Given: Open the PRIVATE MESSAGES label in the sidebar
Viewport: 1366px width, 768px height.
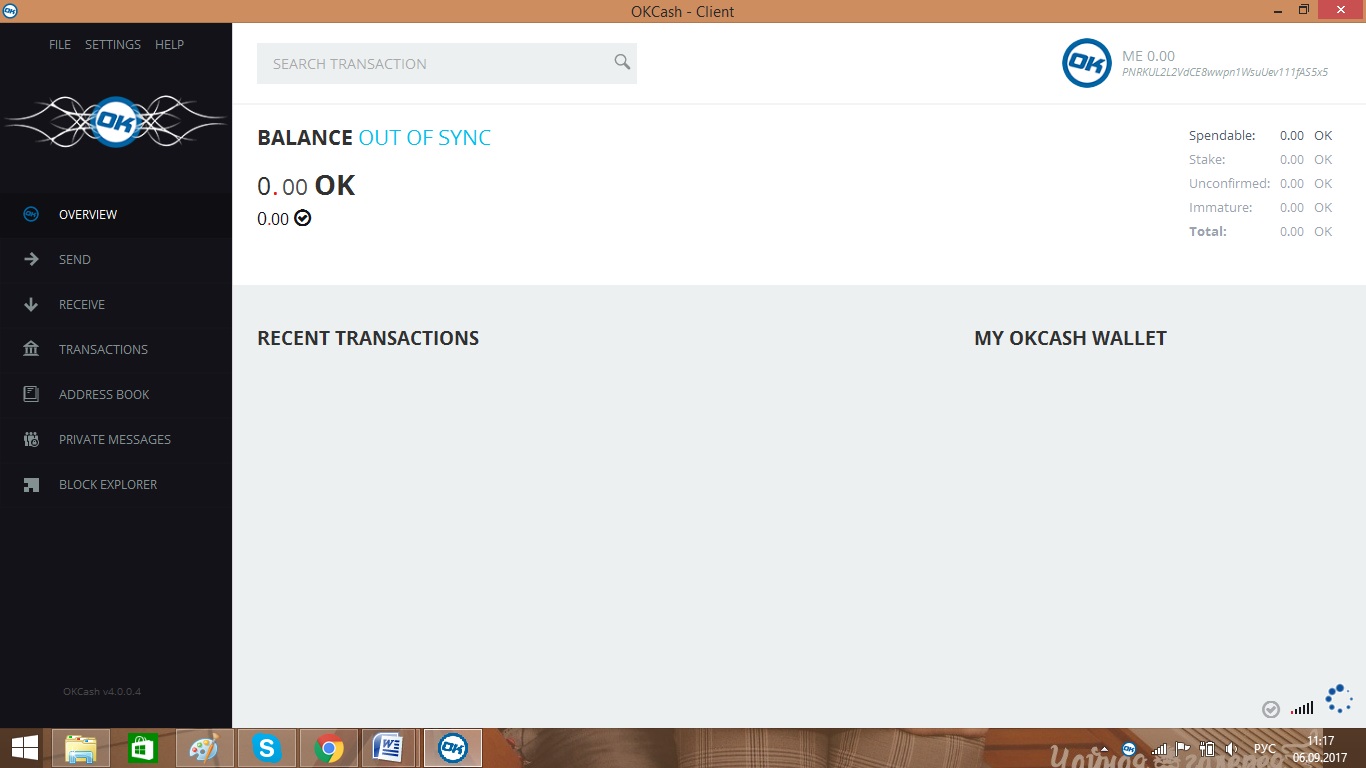Looking at the screenshot, I should click(115, 440).
